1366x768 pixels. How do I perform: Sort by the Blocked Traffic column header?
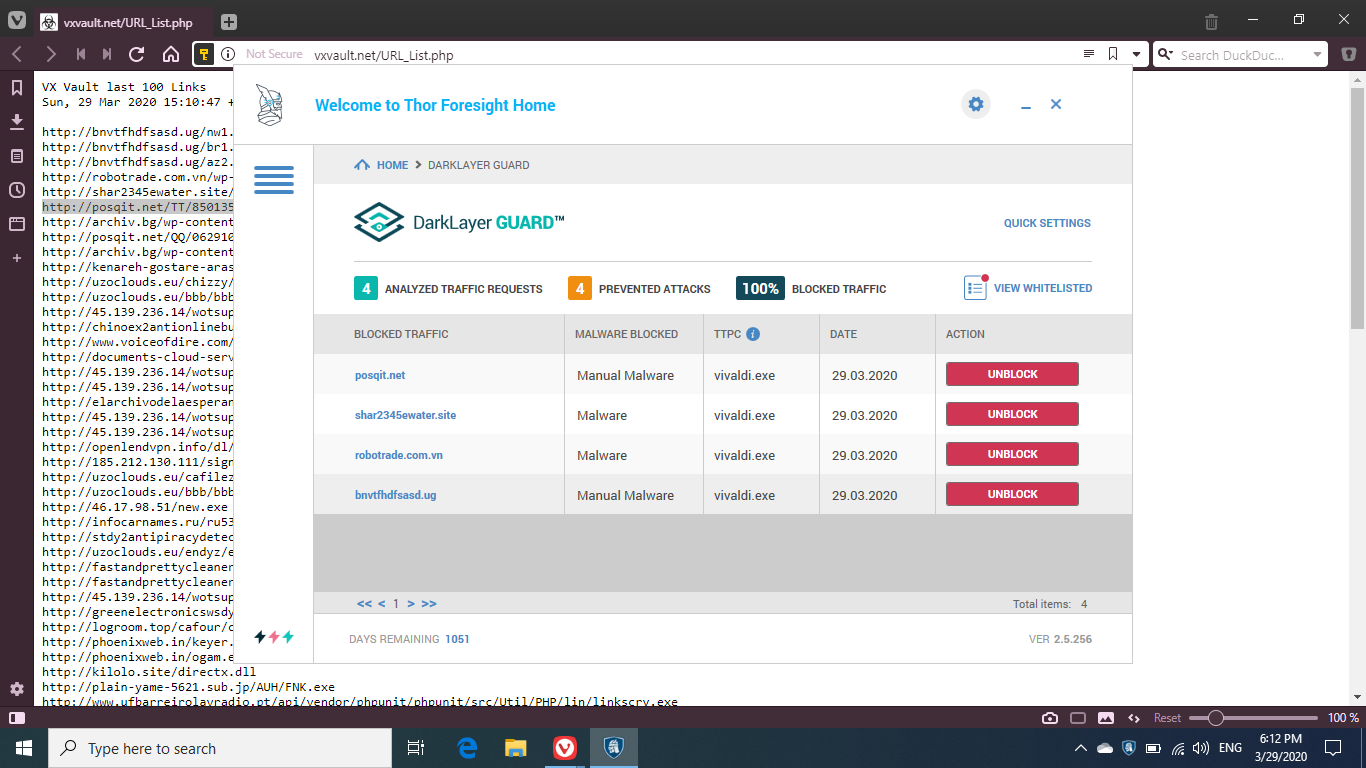click(x=401, y=334)
